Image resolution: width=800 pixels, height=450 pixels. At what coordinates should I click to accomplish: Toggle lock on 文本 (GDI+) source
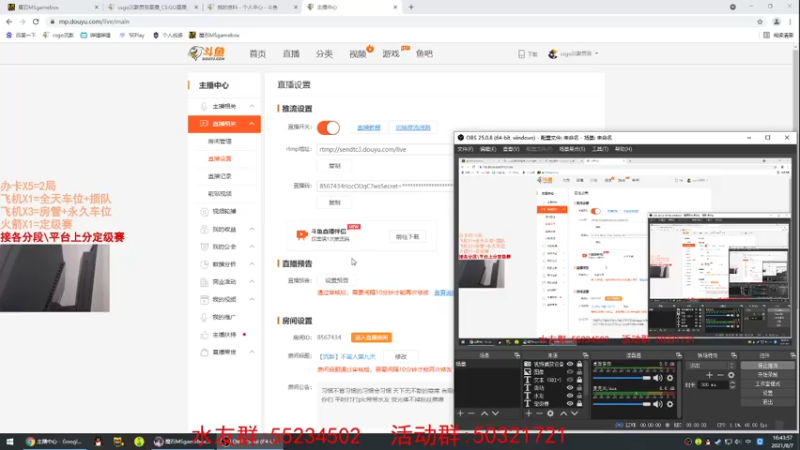tap(579, 380)
